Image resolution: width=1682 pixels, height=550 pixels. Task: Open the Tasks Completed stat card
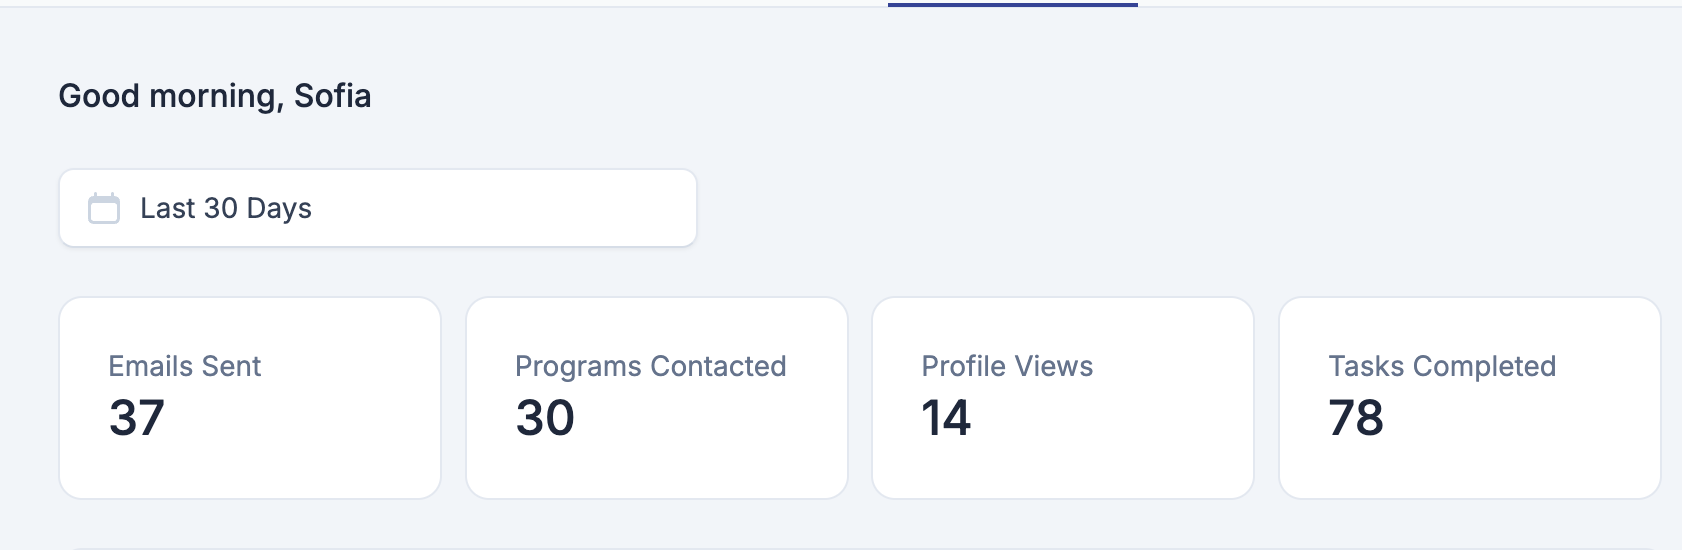coord(1470,398)
